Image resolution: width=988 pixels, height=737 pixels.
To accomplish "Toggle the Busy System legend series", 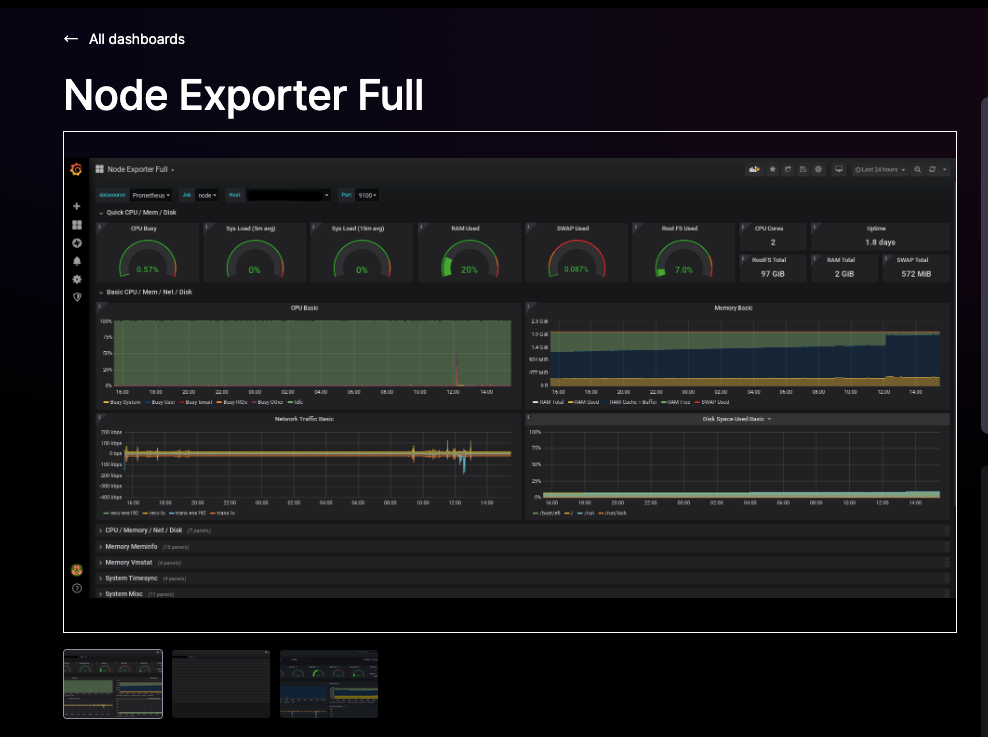I will (x=122, y=402).
